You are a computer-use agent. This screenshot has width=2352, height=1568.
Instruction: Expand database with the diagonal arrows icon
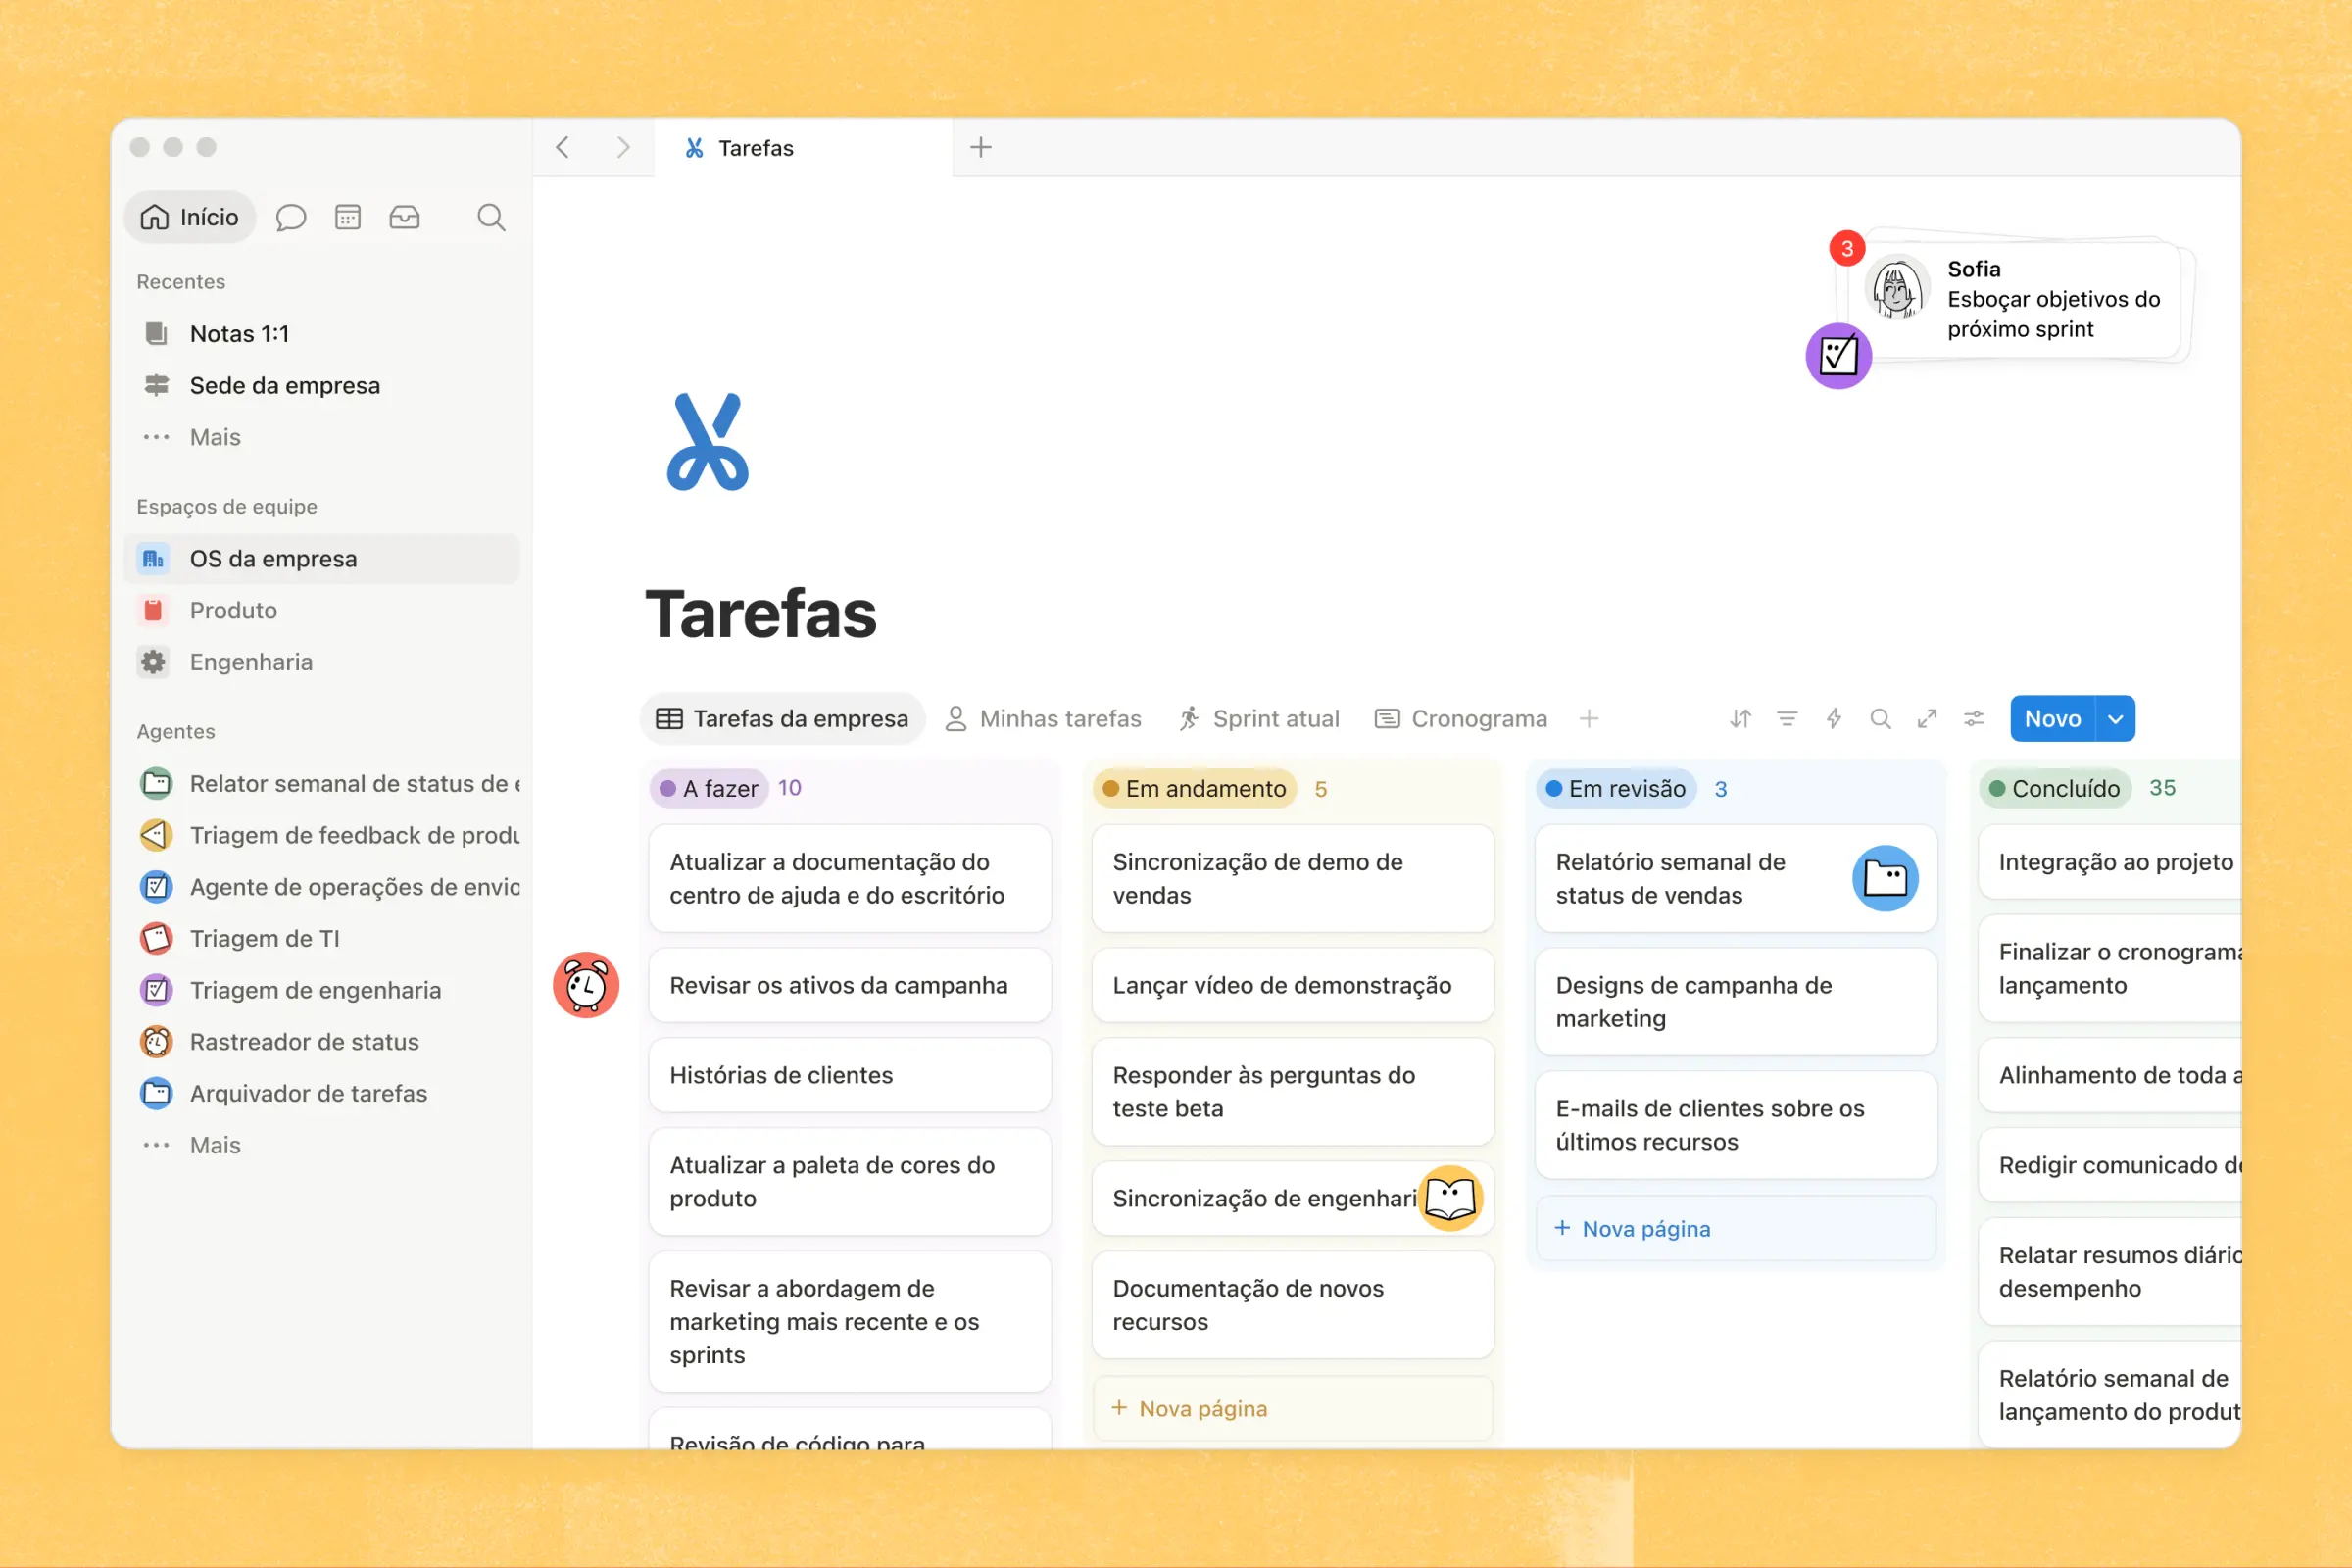click(1927, 719)
